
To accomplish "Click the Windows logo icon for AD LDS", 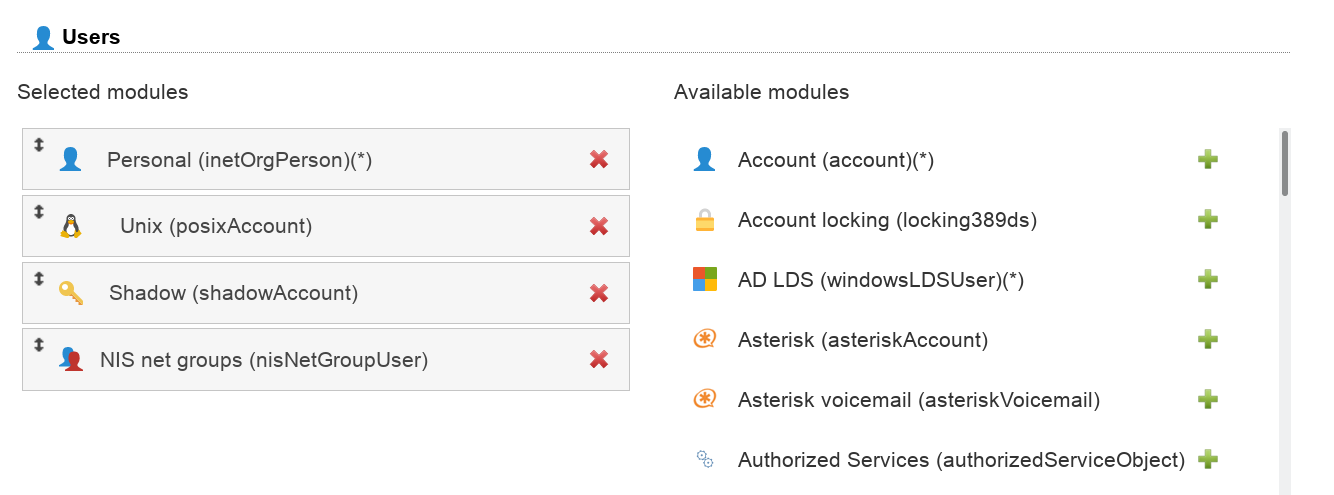I will pos(705,280).
